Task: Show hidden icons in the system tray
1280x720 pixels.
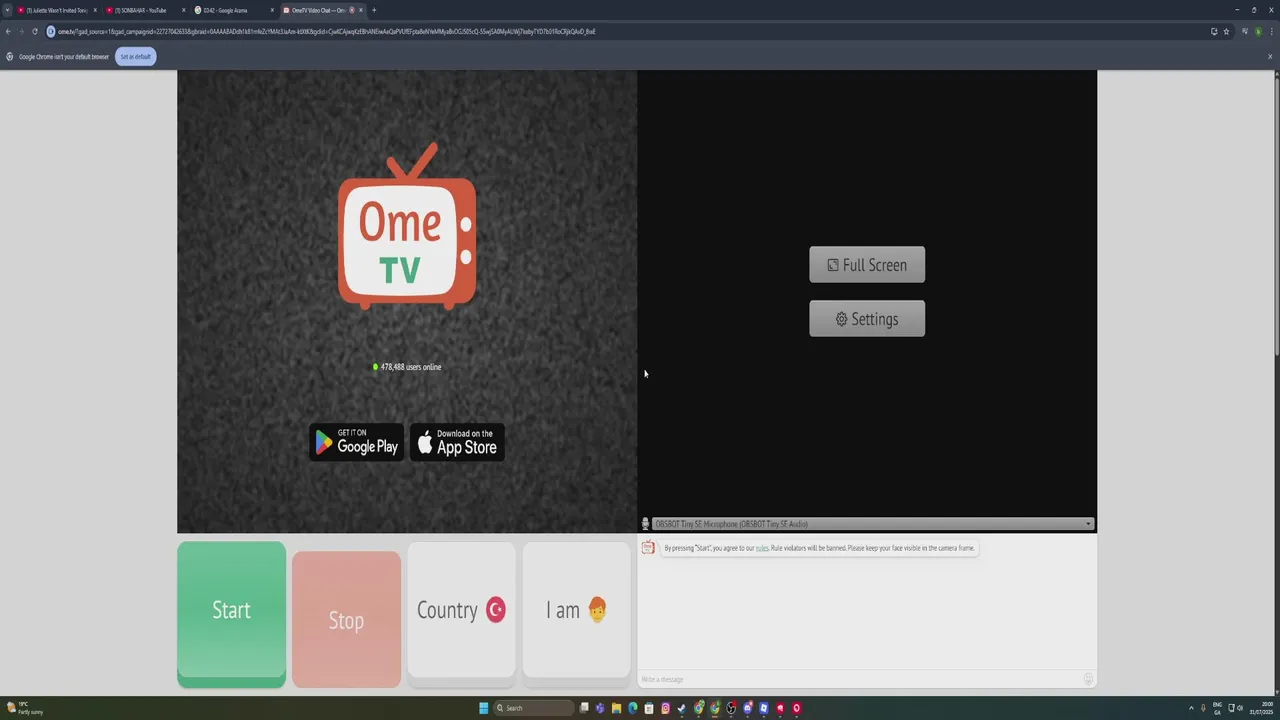Action: [x=1191, y=708]
